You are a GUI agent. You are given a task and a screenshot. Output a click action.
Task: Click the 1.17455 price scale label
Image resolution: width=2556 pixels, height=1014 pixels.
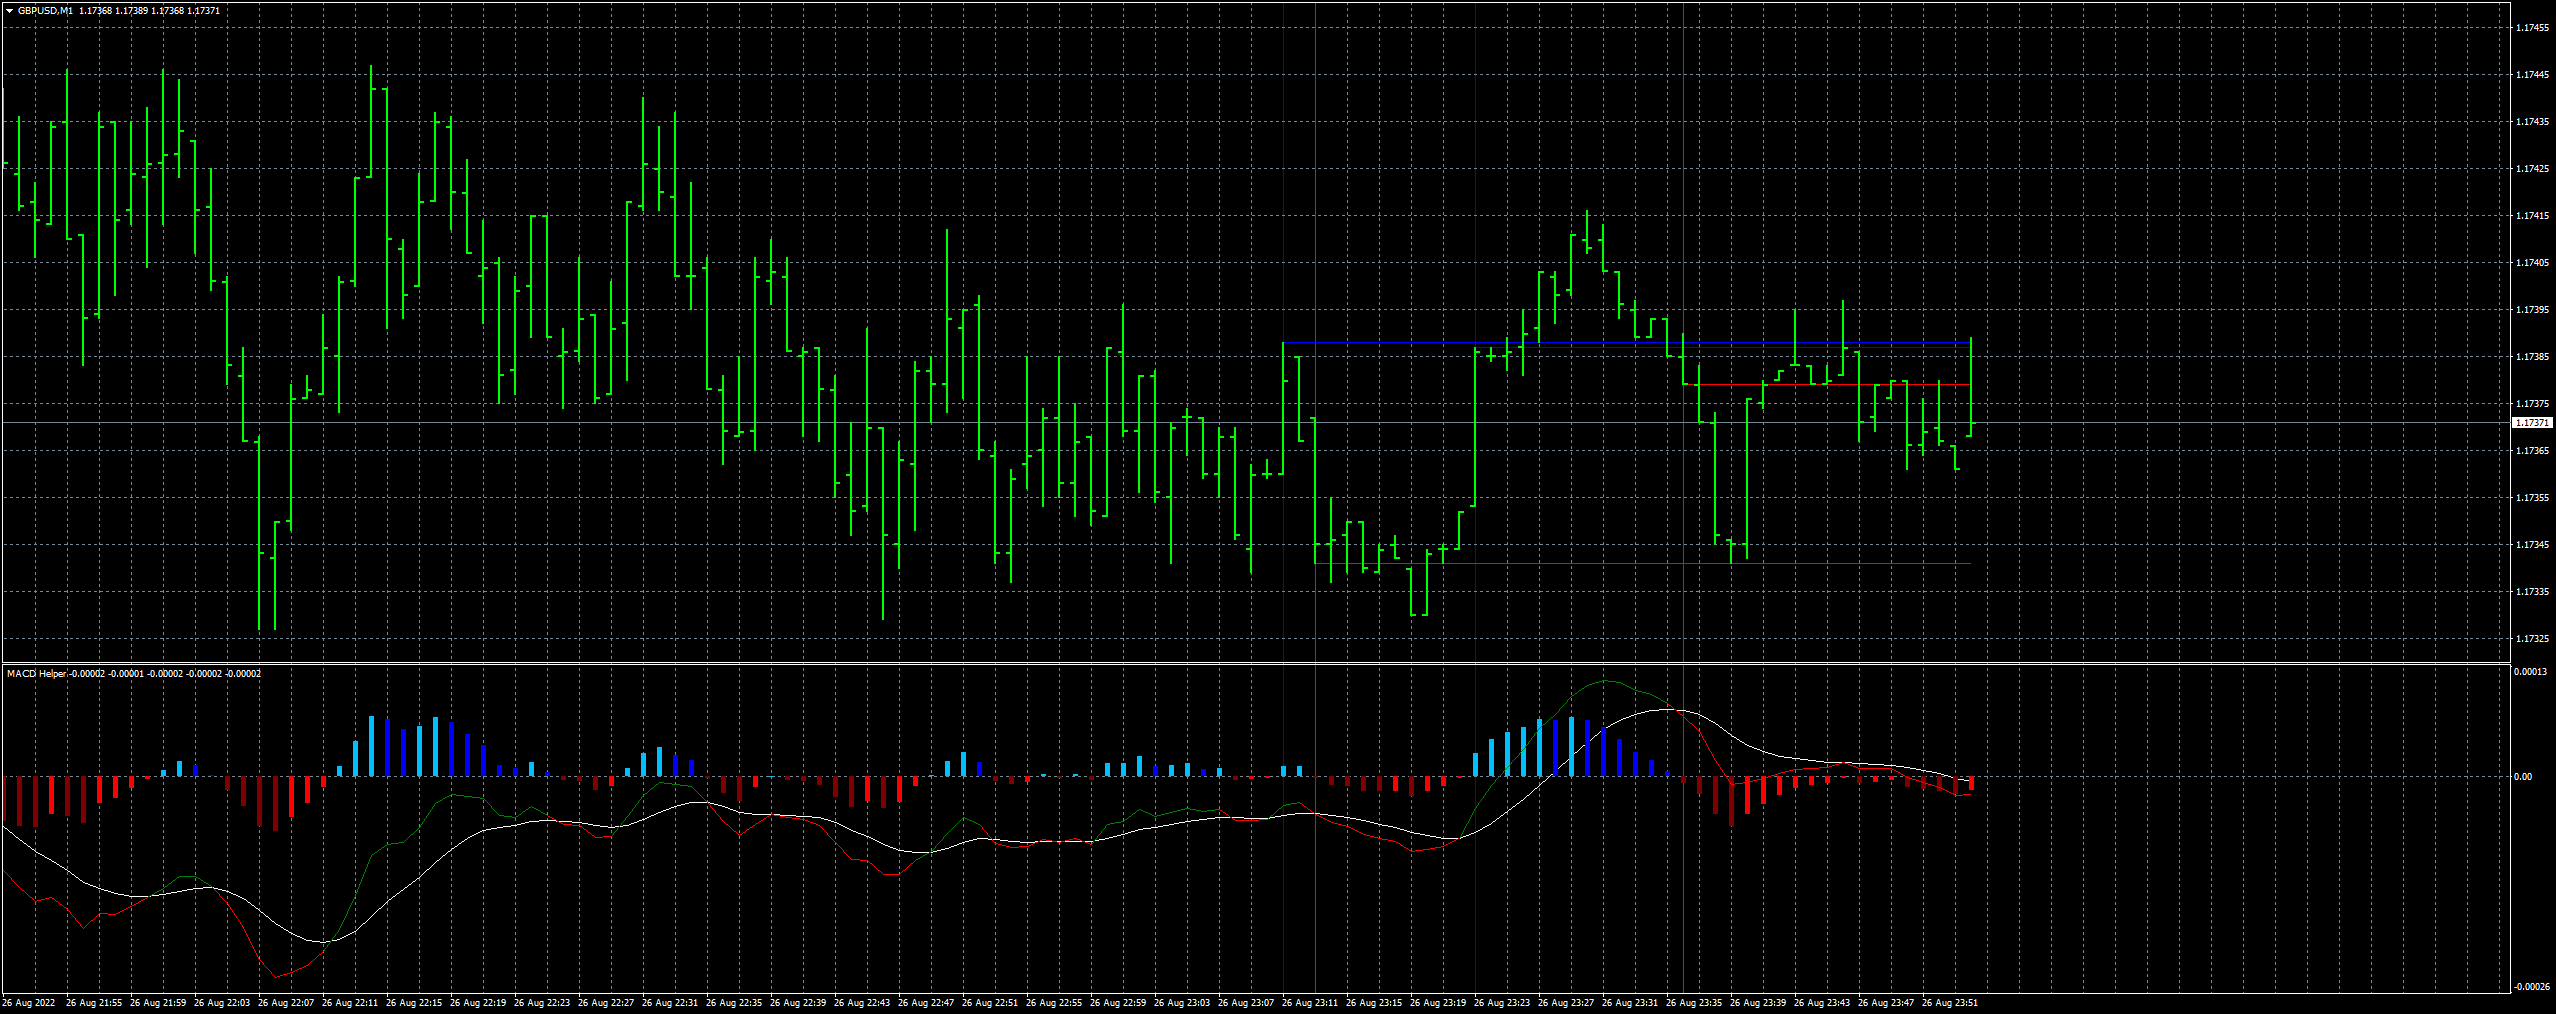[2533, 28]
